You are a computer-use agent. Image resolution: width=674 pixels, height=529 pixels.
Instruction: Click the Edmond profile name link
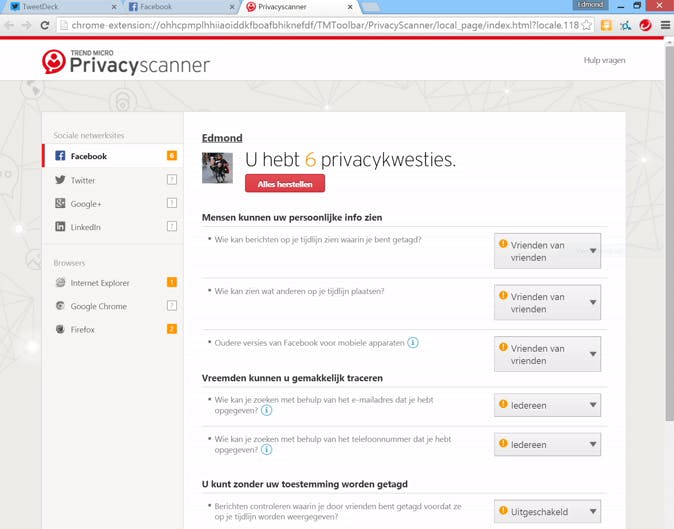(222, 138)
